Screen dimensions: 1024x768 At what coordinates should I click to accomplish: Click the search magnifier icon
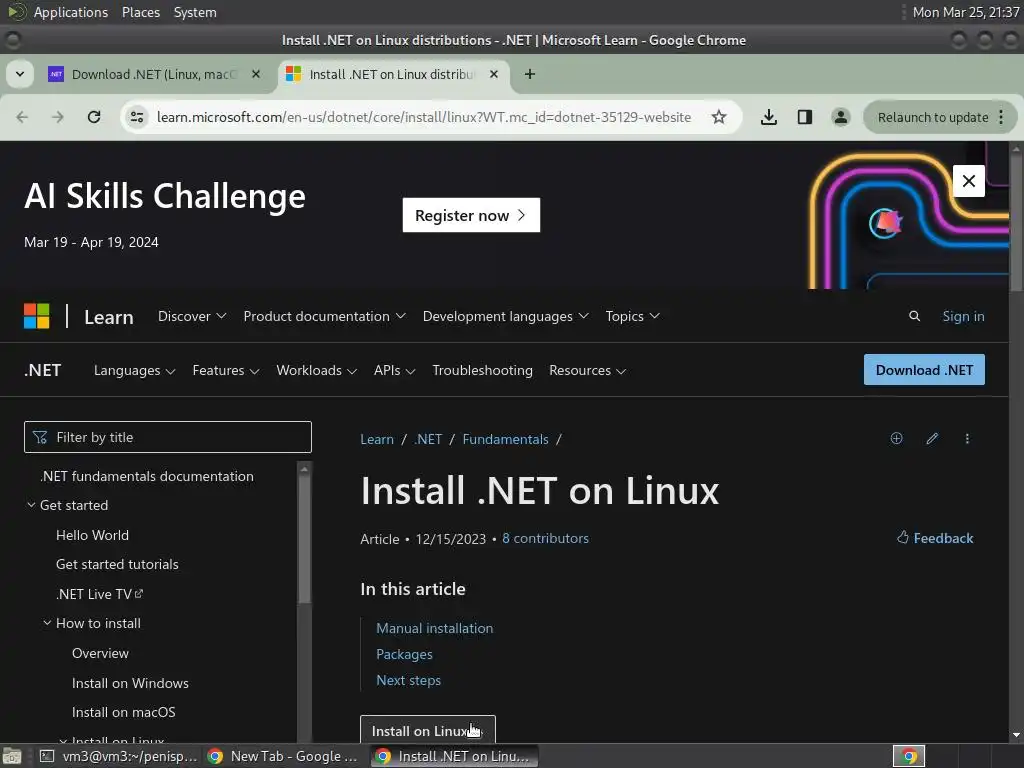pyautogui.click(x=914, y=316)
